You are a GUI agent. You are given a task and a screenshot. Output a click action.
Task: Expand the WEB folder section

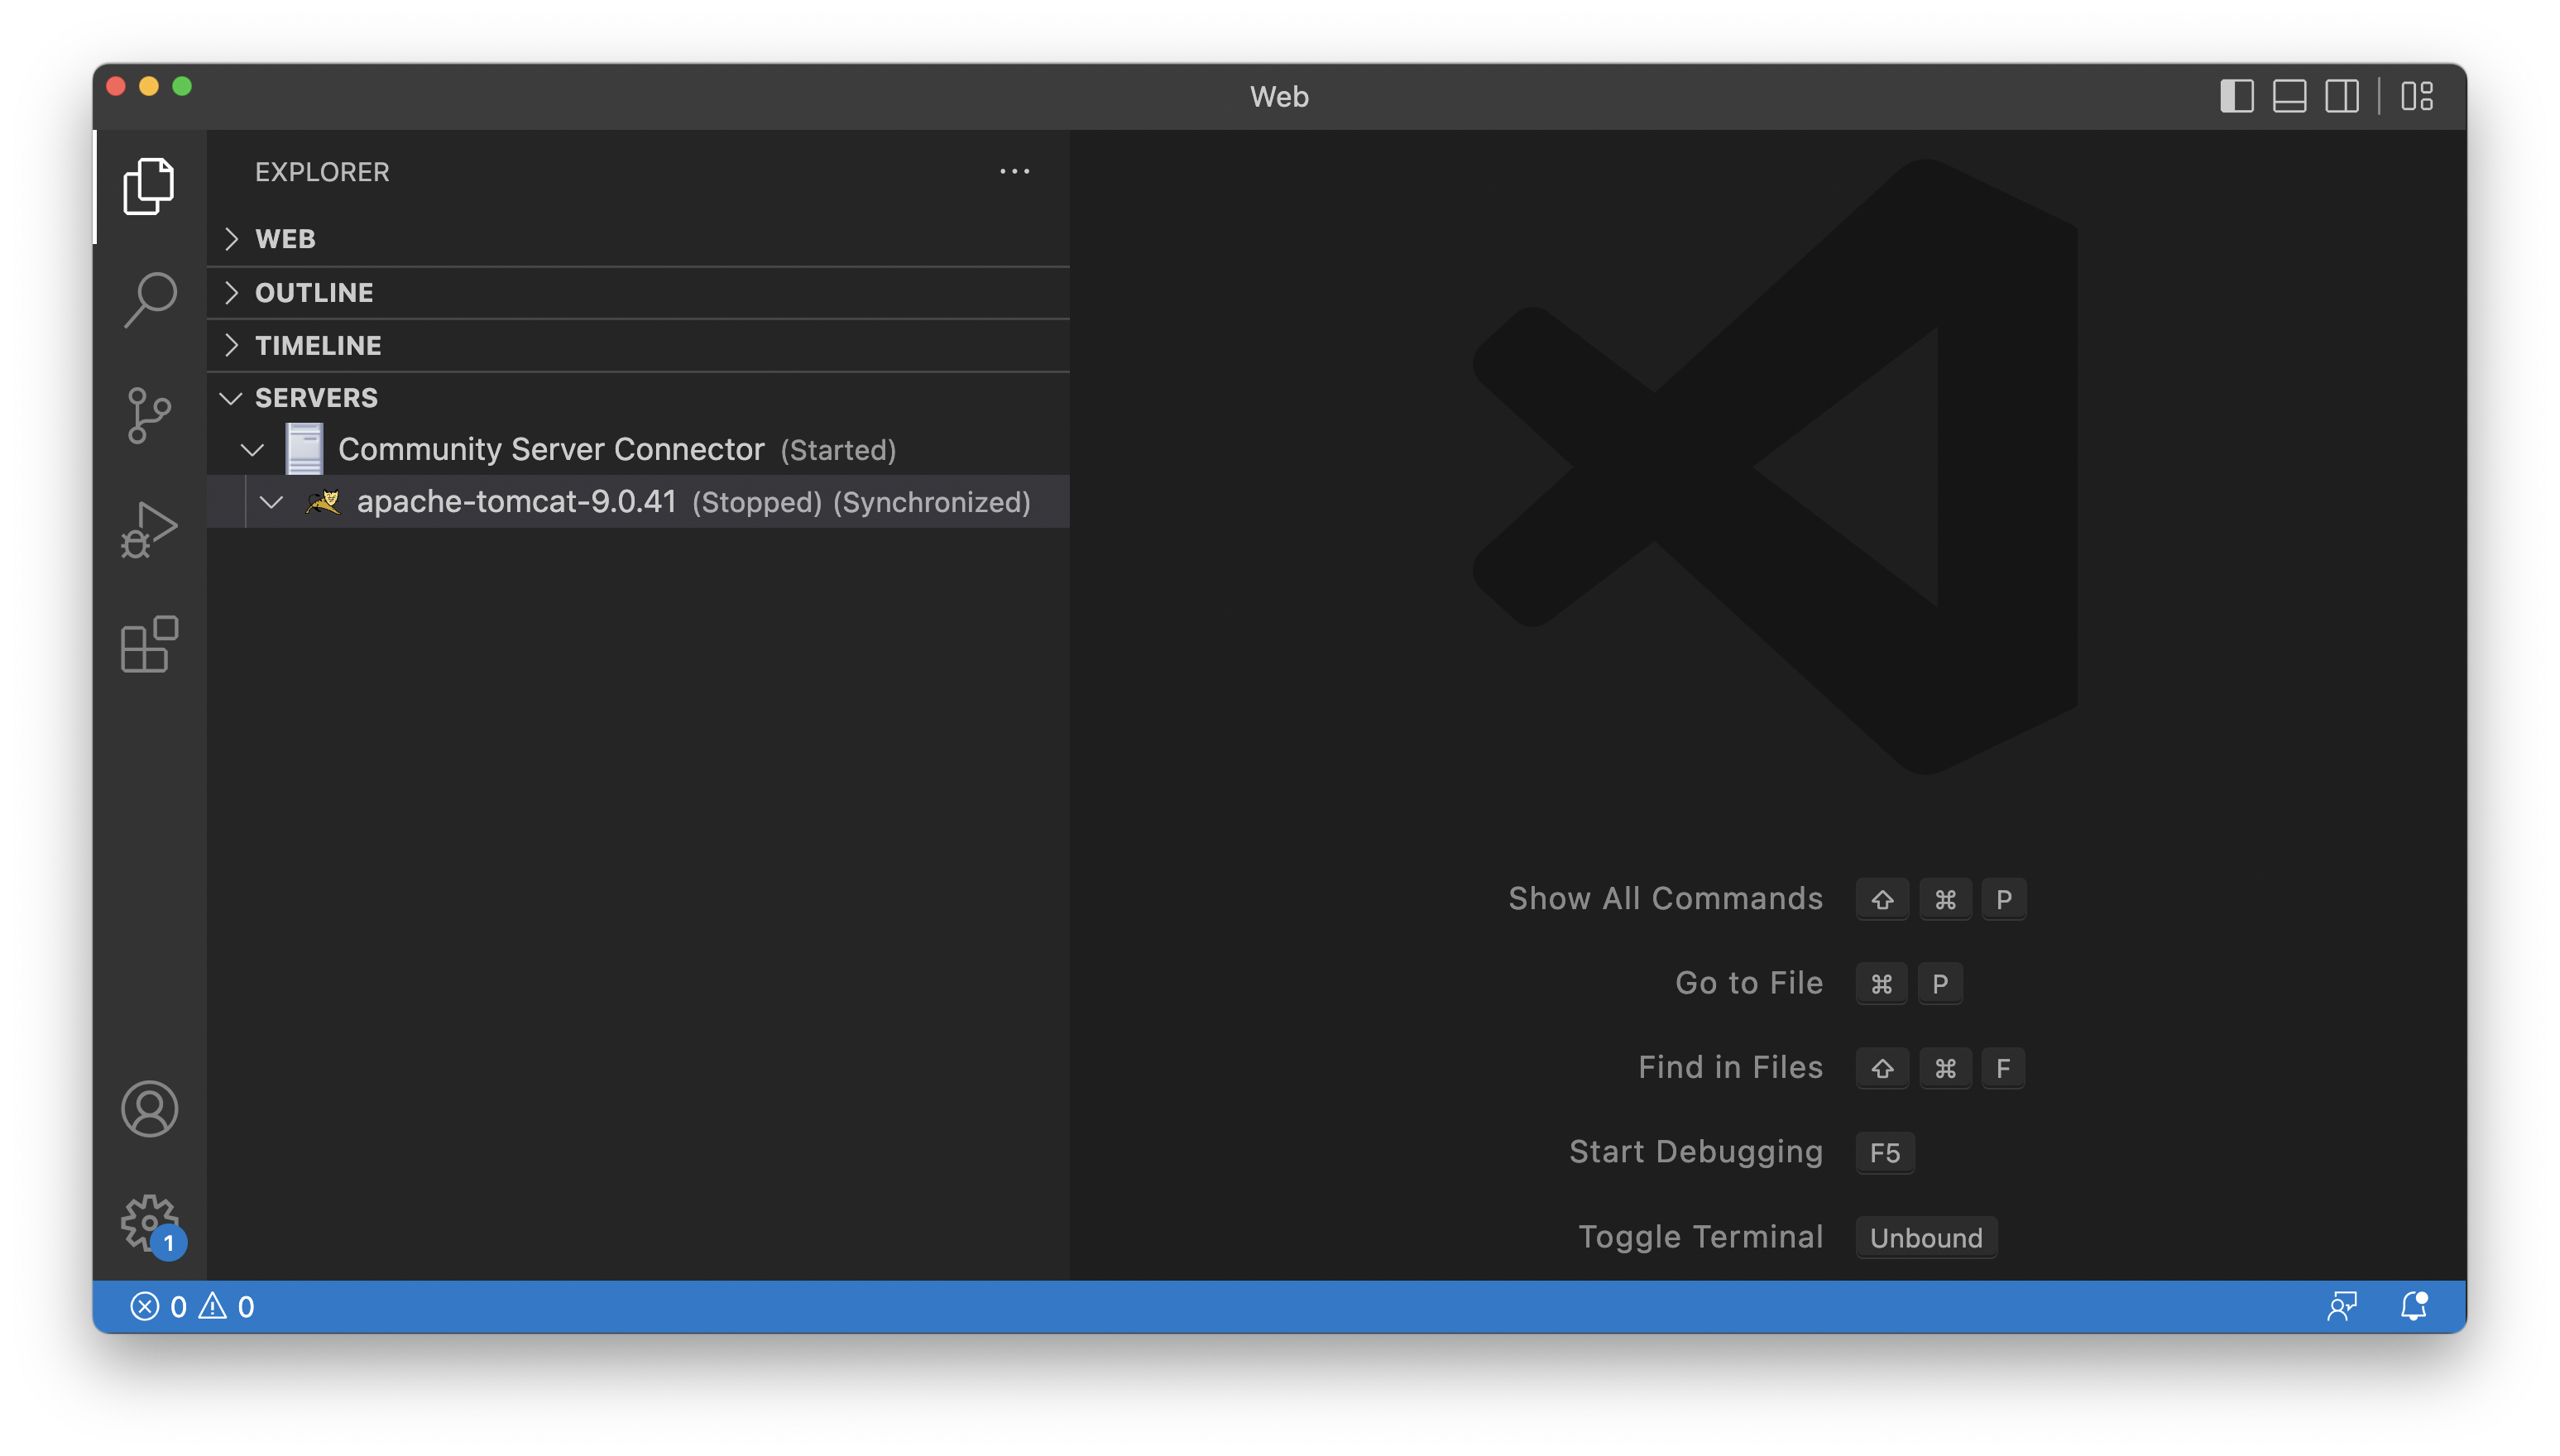click(x=285, y=239)
